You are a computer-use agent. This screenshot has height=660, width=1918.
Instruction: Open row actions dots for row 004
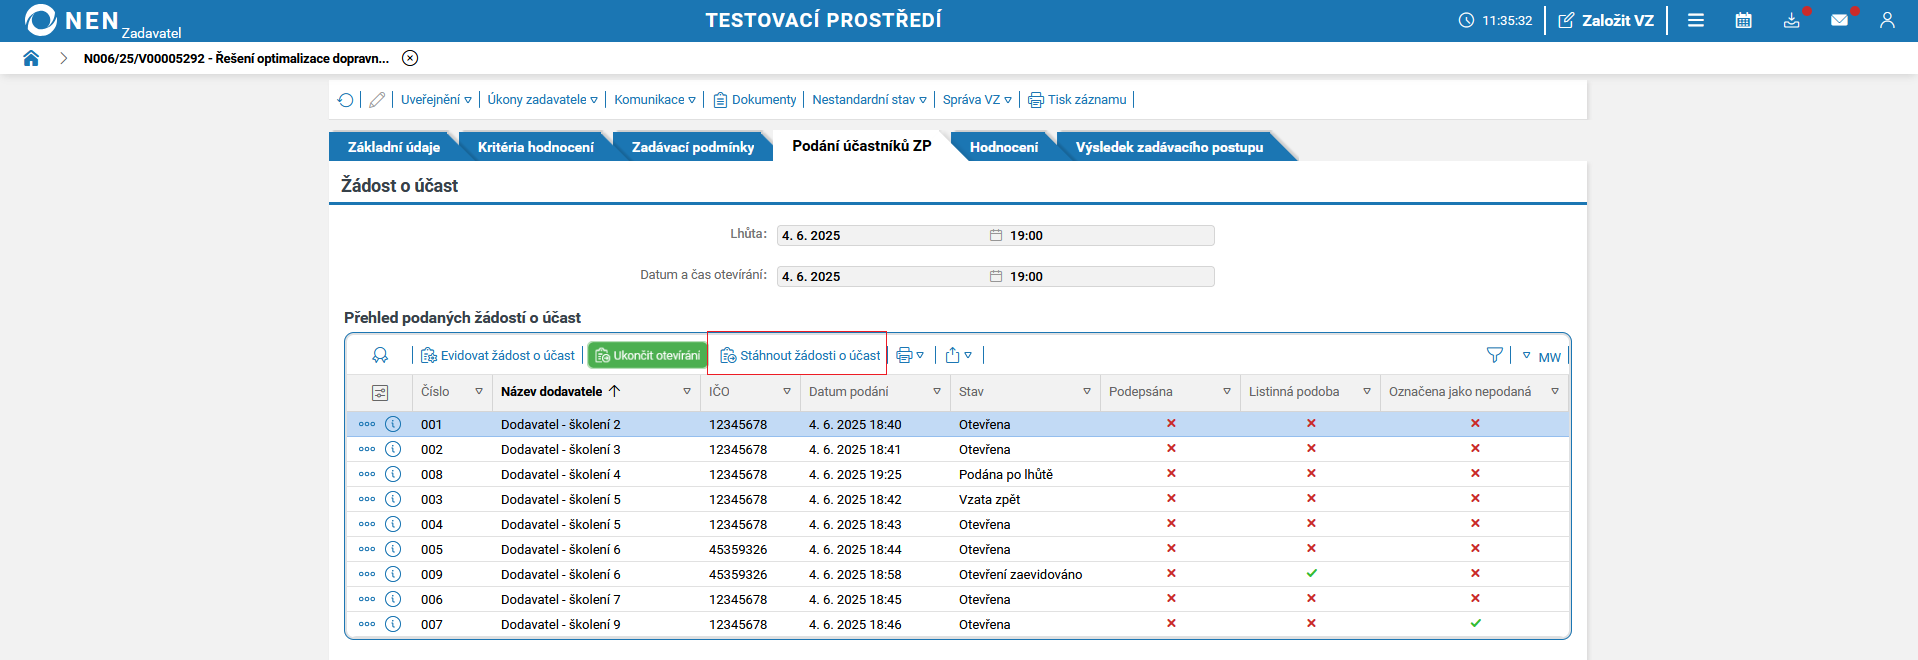tap(367, 524)
